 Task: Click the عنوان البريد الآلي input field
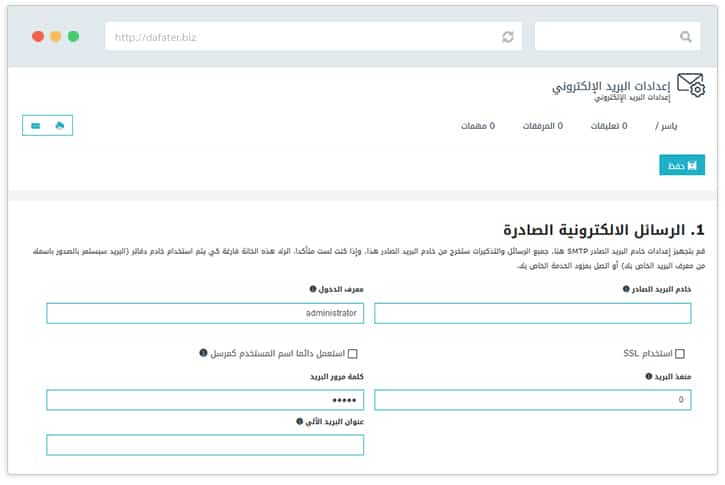point(205,445)
